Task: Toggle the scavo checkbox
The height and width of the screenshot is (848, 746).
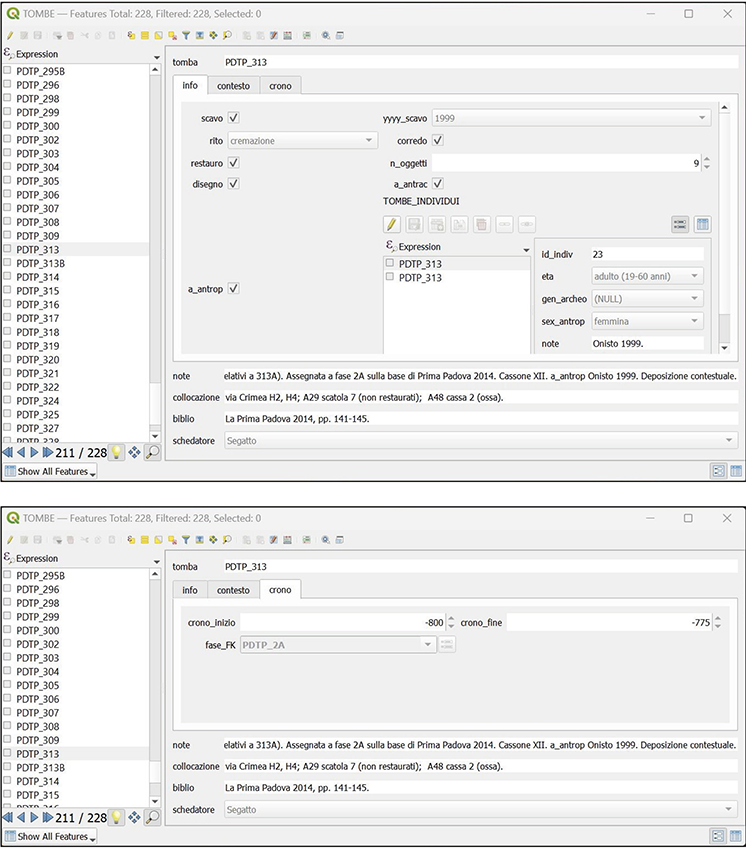Action: [234, 119]
